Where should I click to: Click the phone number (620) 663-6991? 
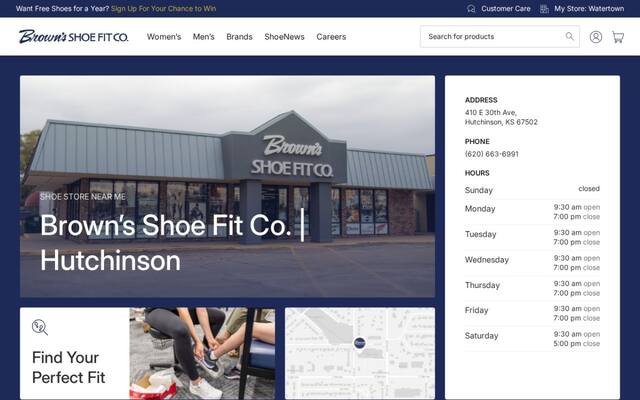(x=491, y=154)
